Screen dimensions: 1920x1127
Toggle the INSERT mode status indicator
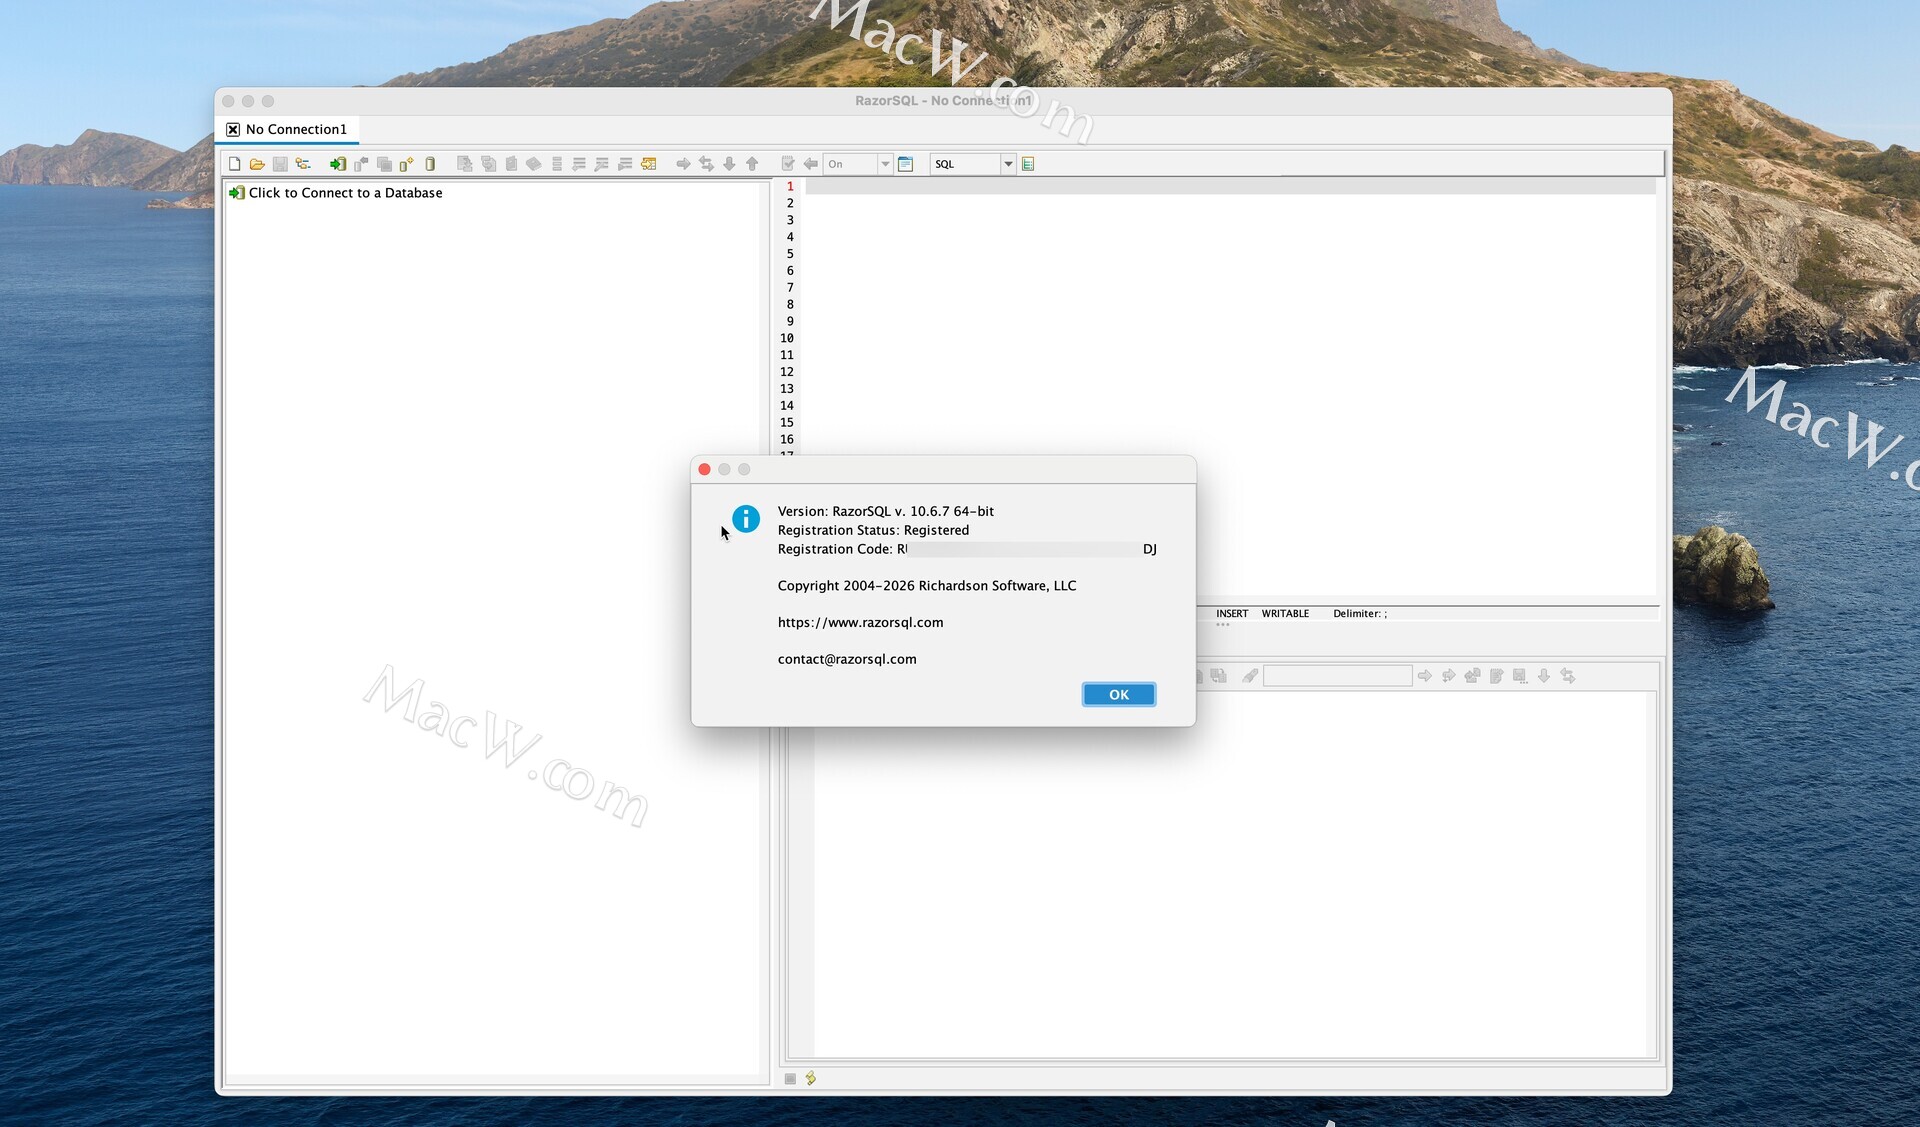coord(1231,614)
